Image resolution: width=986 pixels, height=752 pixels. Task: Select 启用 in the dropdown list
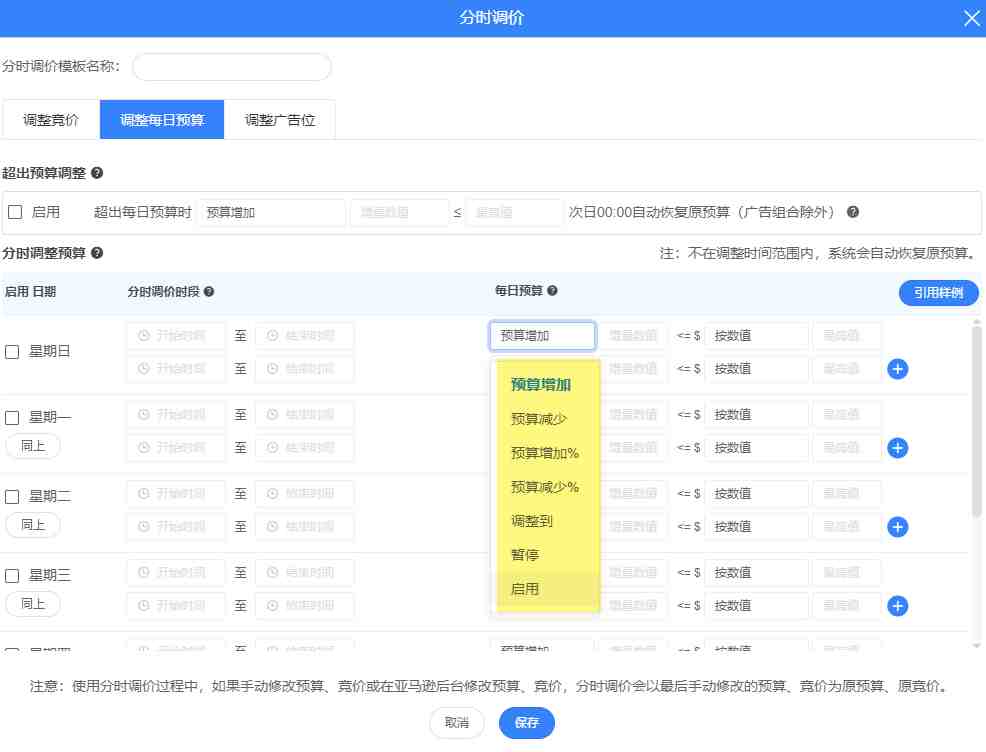(548, 589)
